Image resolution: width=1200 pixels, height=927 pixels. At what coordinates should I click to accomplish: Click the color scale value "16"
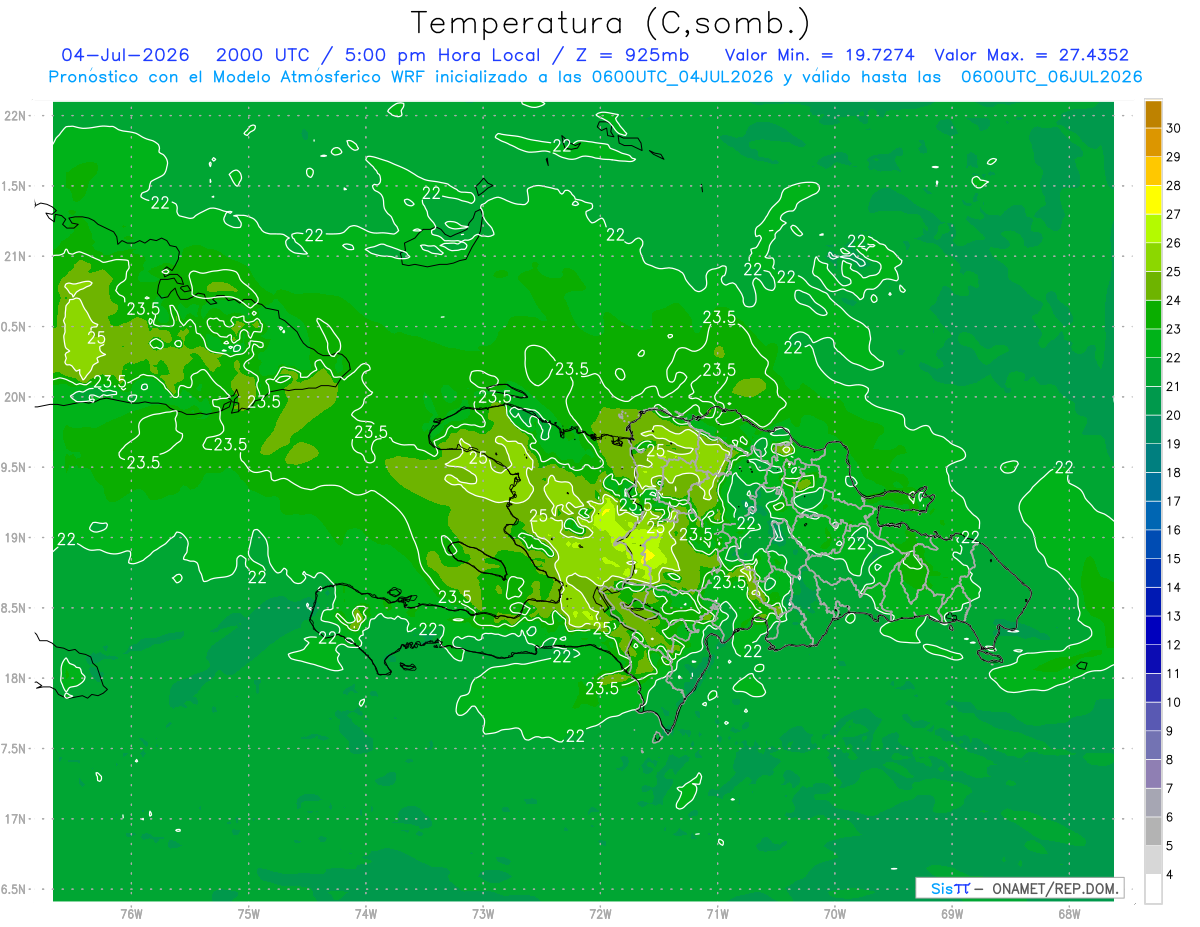[x=1174, y=530]
